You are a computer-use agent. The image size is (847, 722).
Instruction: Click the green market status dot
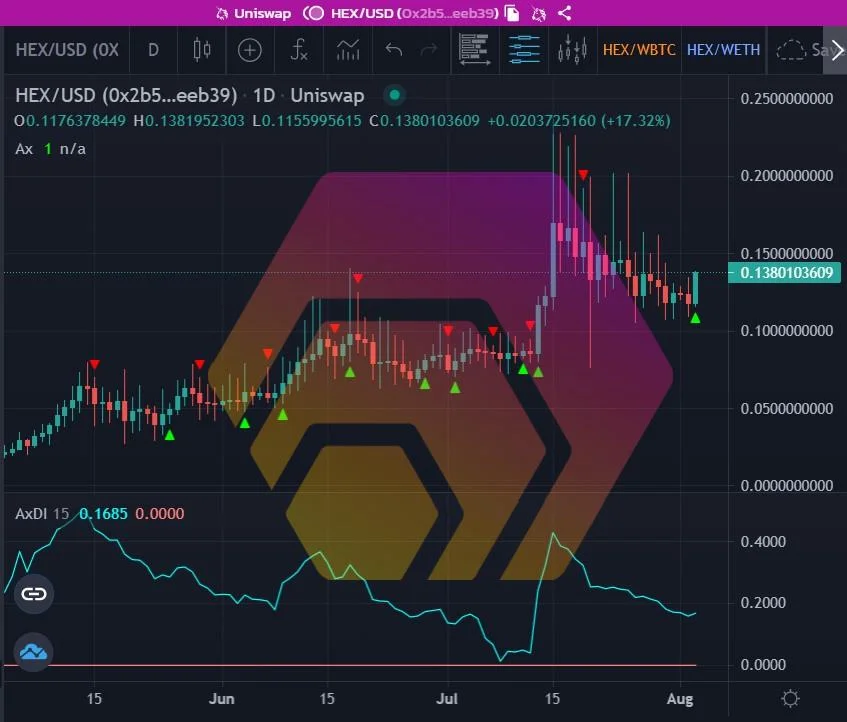pyautogui.click(x=395, y=95)
